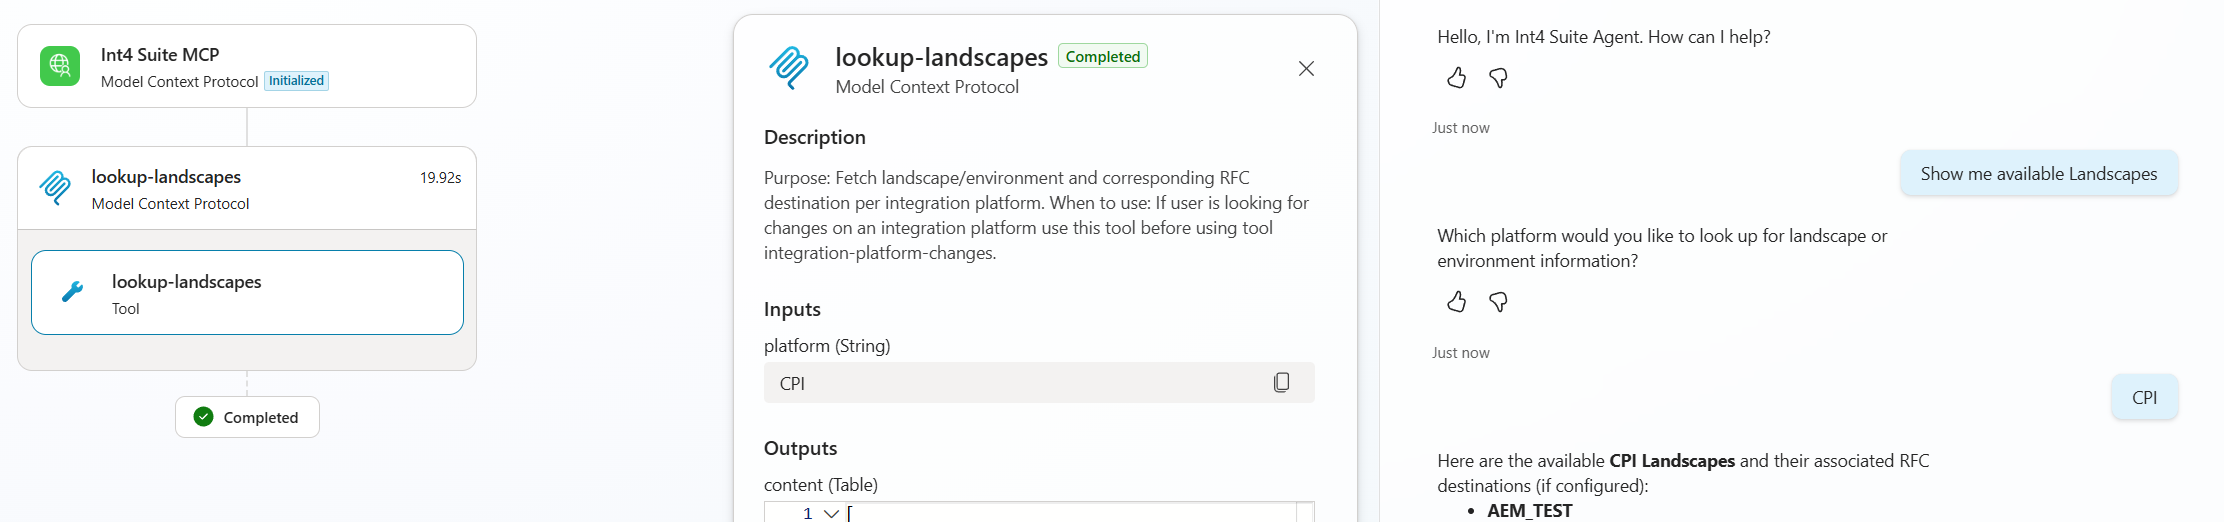Click the green Int4 Suite MCP globe icon

pyautogui.click(x=60, y=66)
